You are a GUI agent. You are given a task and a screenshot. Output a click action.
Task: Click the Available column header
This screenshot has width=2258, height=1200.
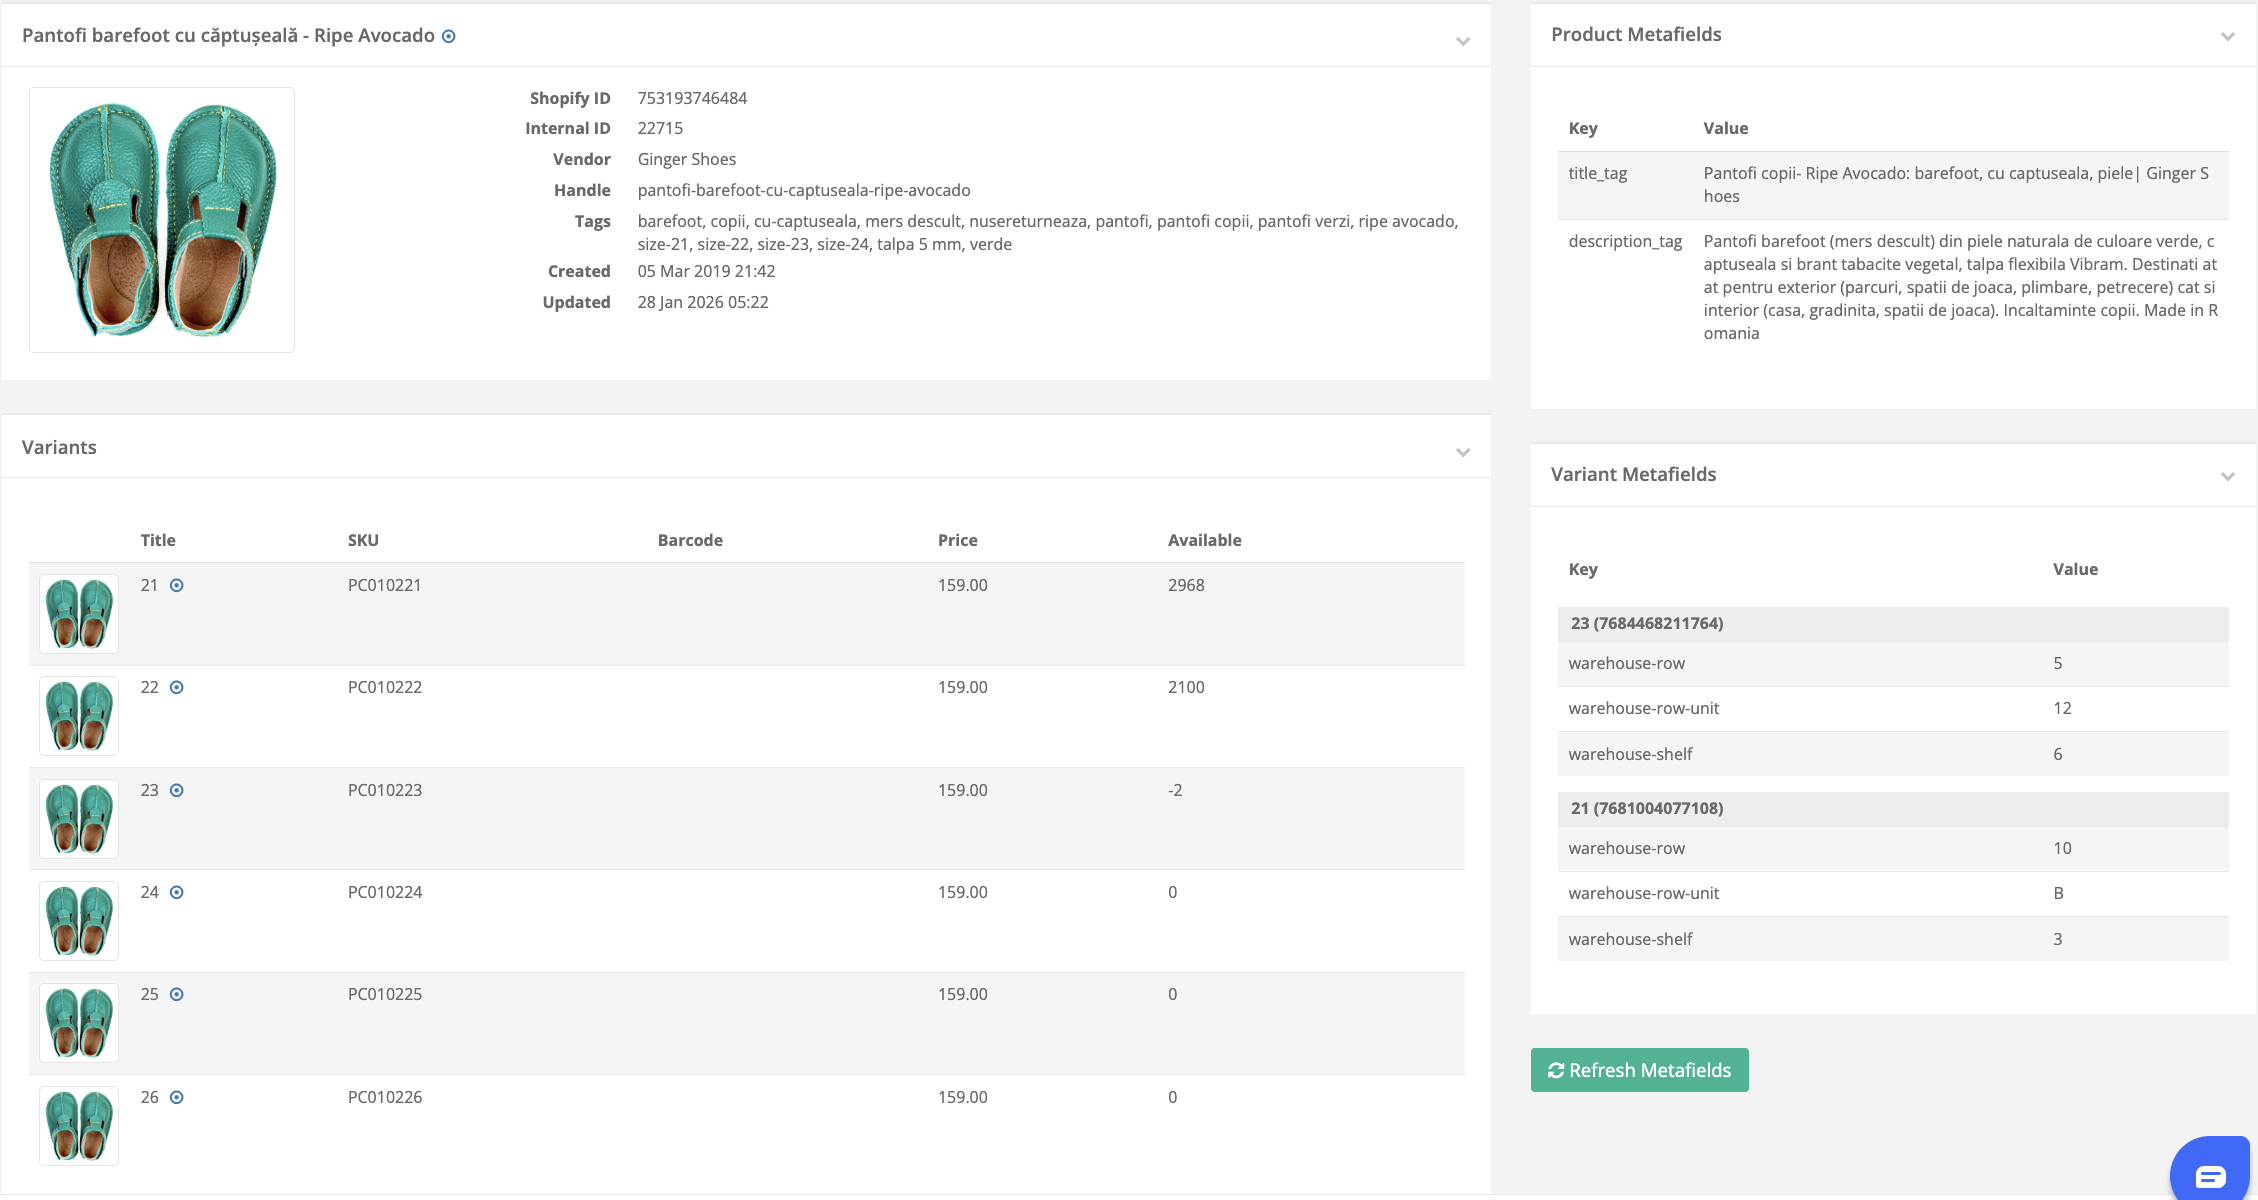click(1204, 541)
